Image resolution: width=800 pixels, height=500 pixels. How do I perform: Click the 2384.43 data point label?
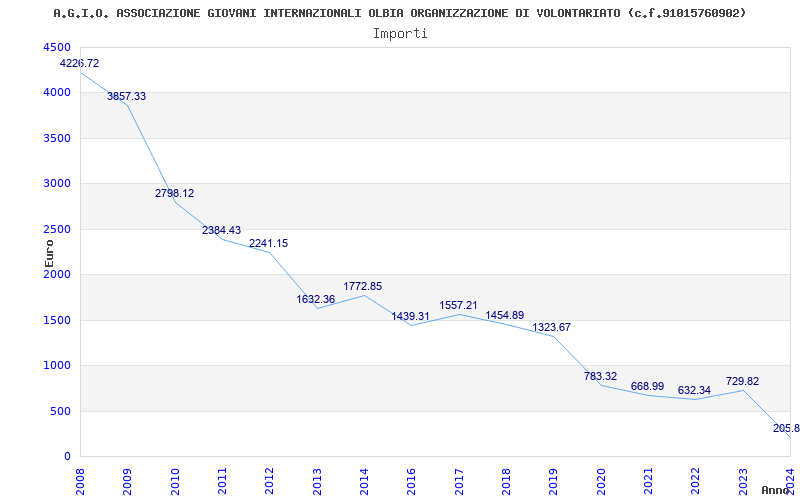point(221,230)
